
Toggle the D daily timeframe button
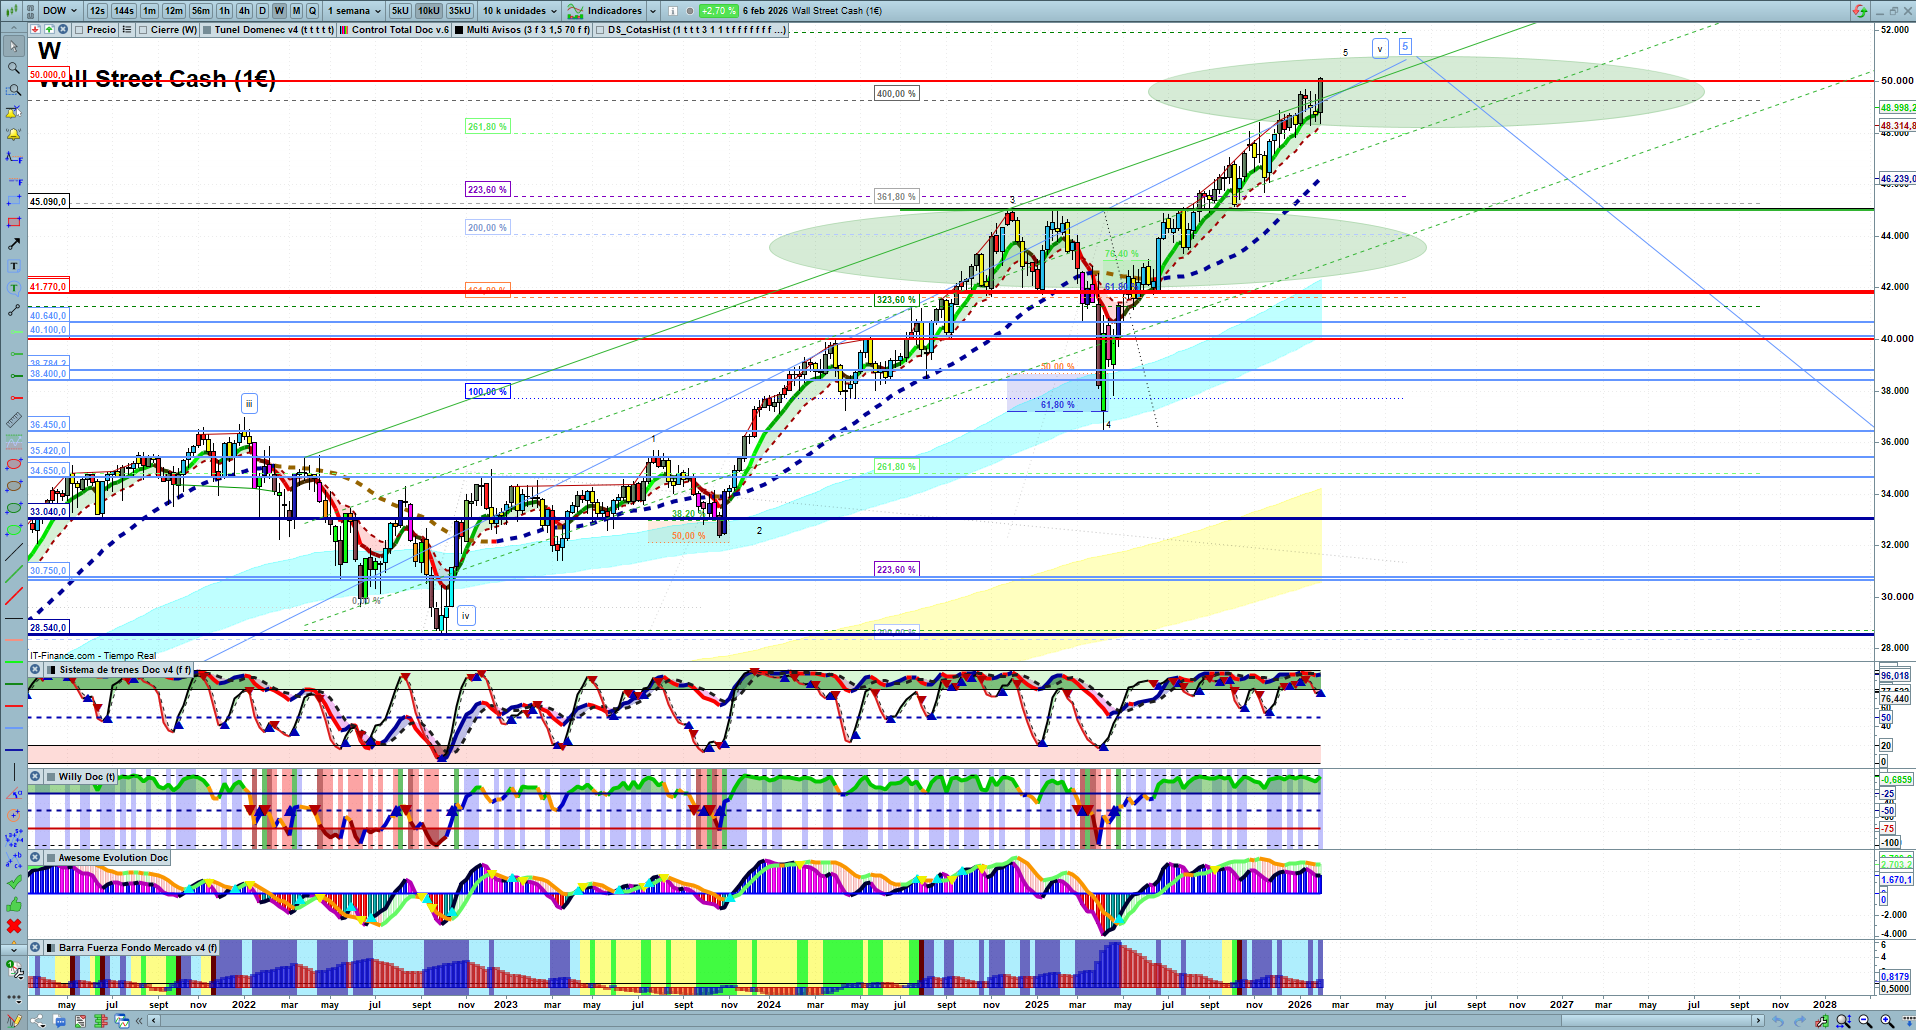[262, 11]
